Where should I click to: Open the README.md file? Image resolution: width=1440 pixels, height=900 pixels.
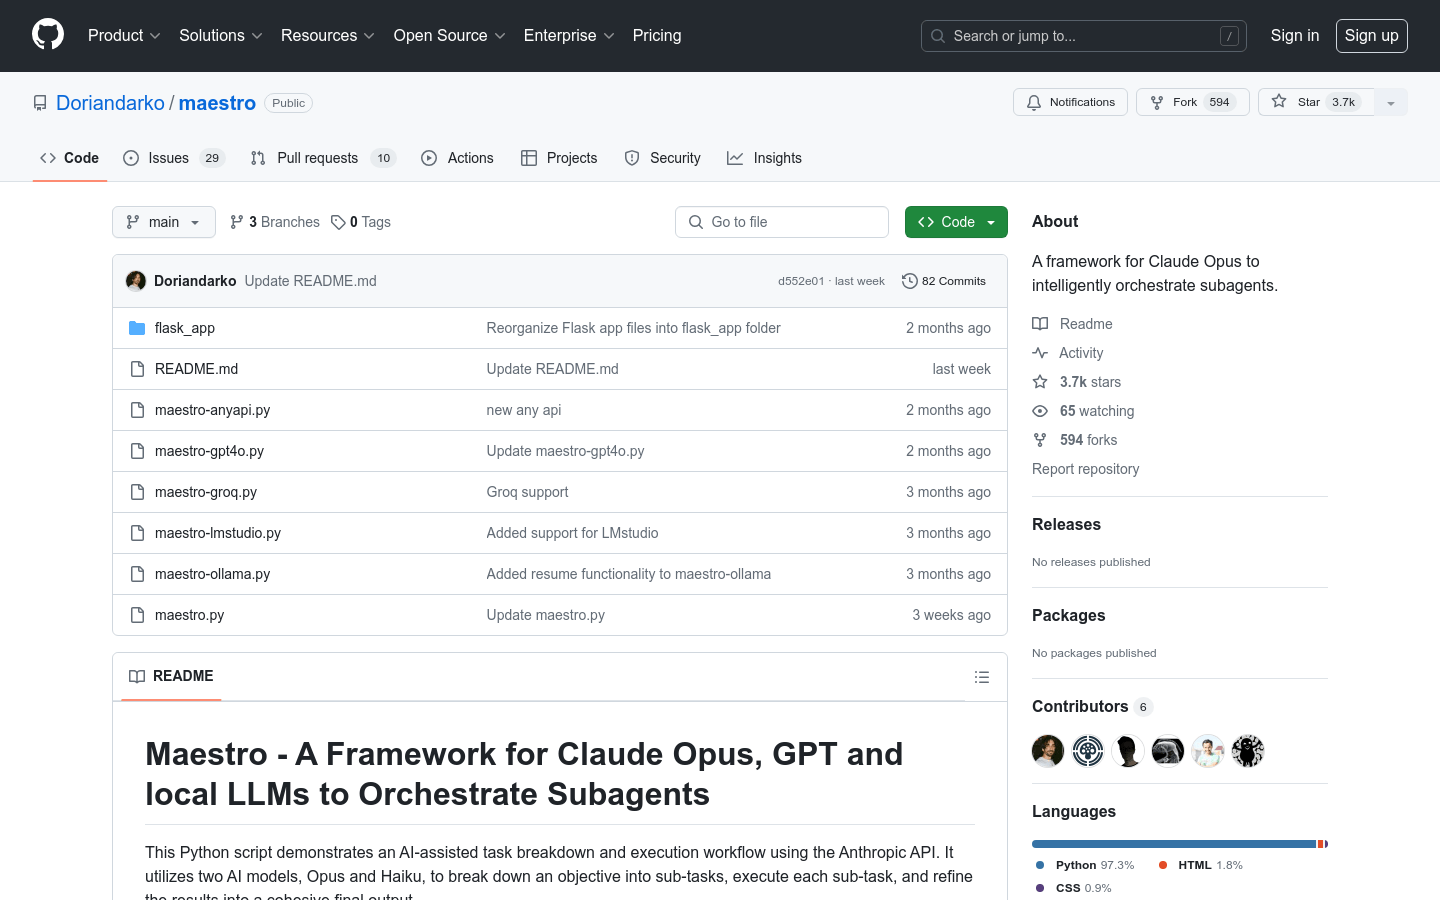pos(197,369)
